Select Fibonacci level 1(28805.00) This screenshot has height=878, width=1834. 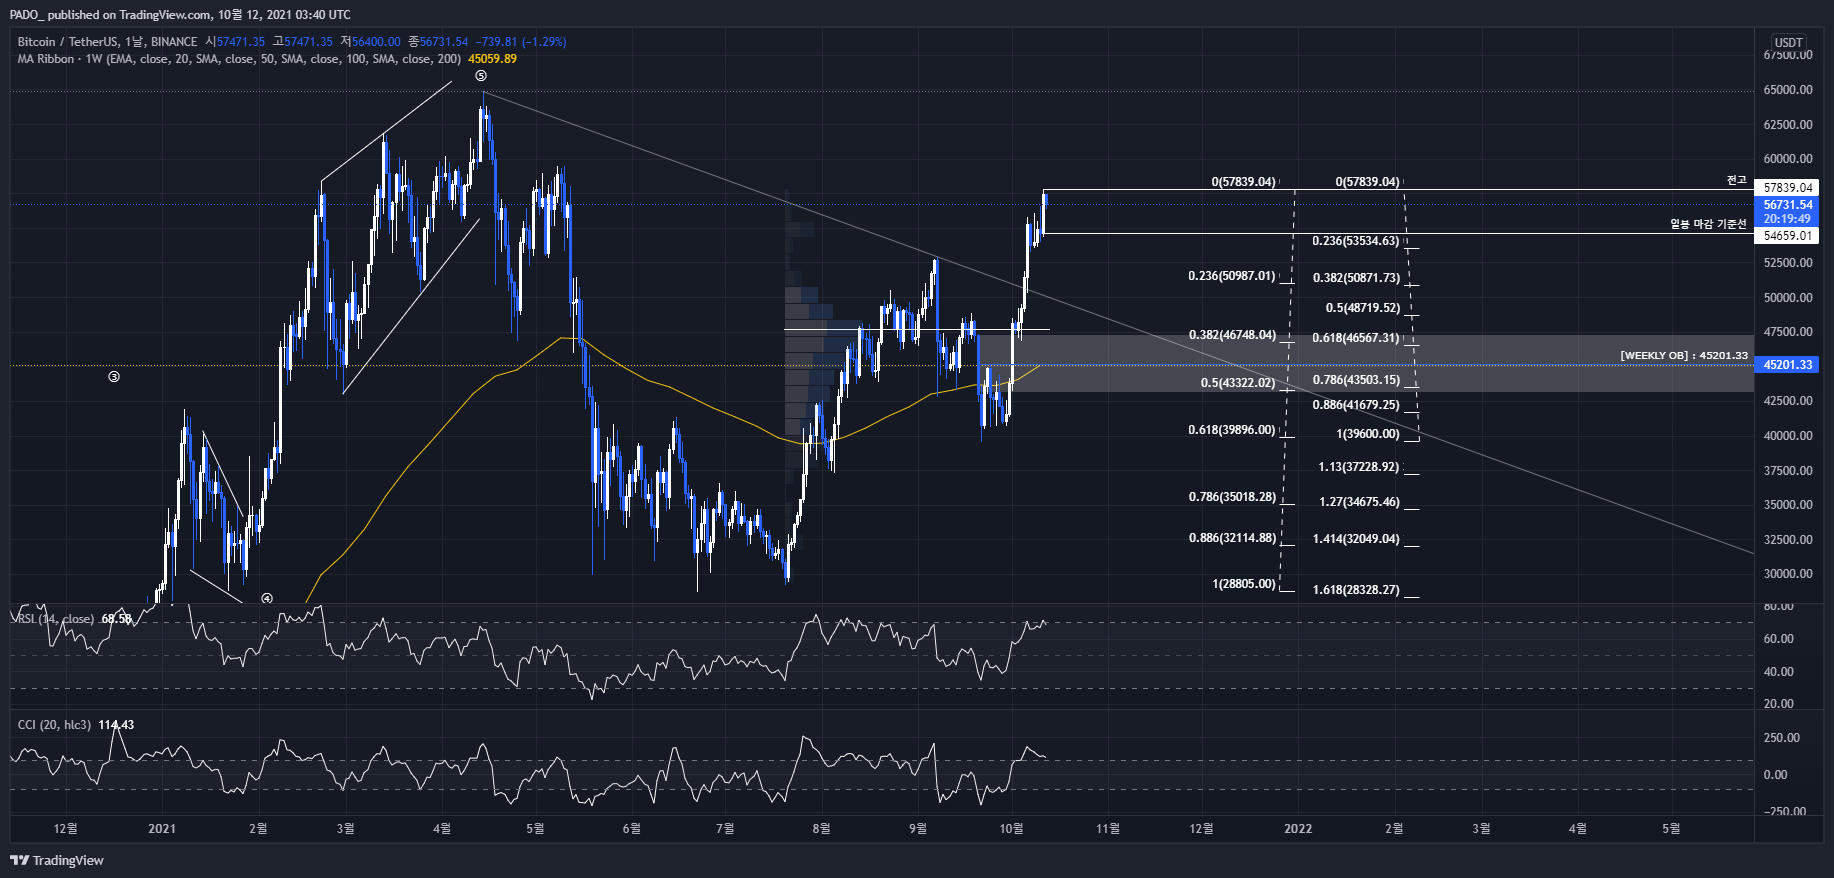1244,584
